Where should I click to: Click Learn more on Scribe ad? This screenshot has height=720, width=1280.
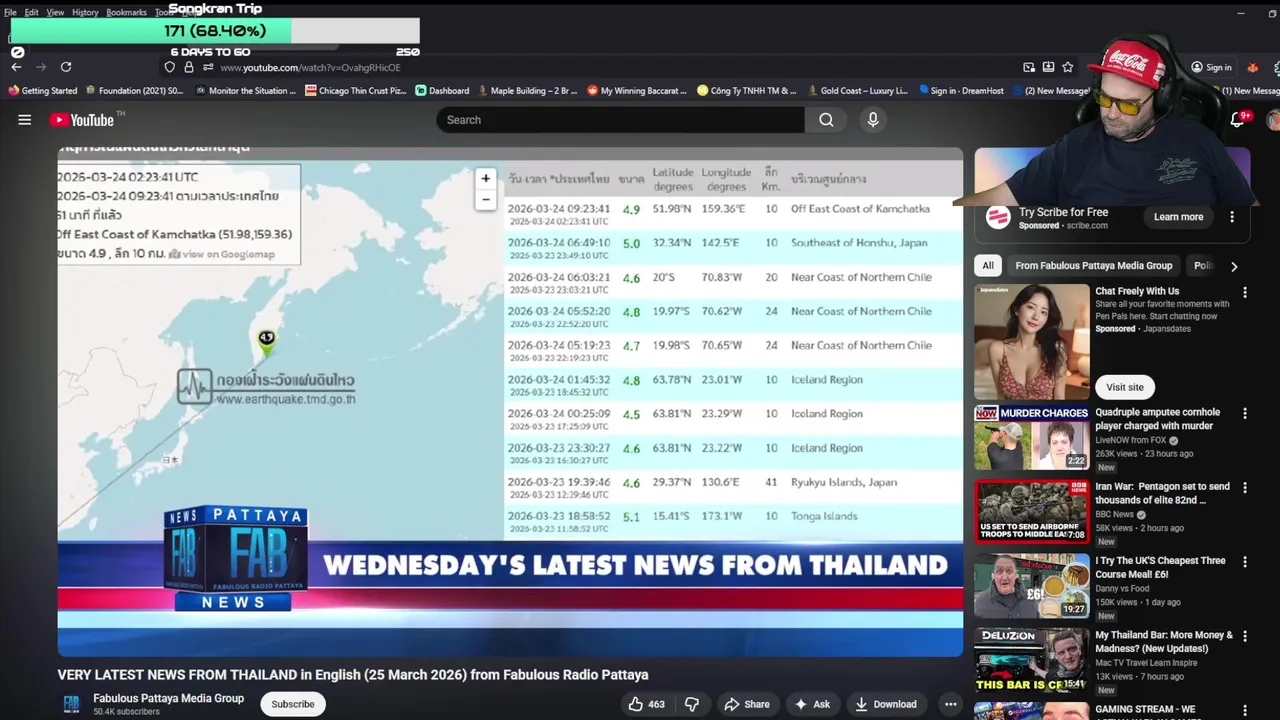coord(1179,217)
